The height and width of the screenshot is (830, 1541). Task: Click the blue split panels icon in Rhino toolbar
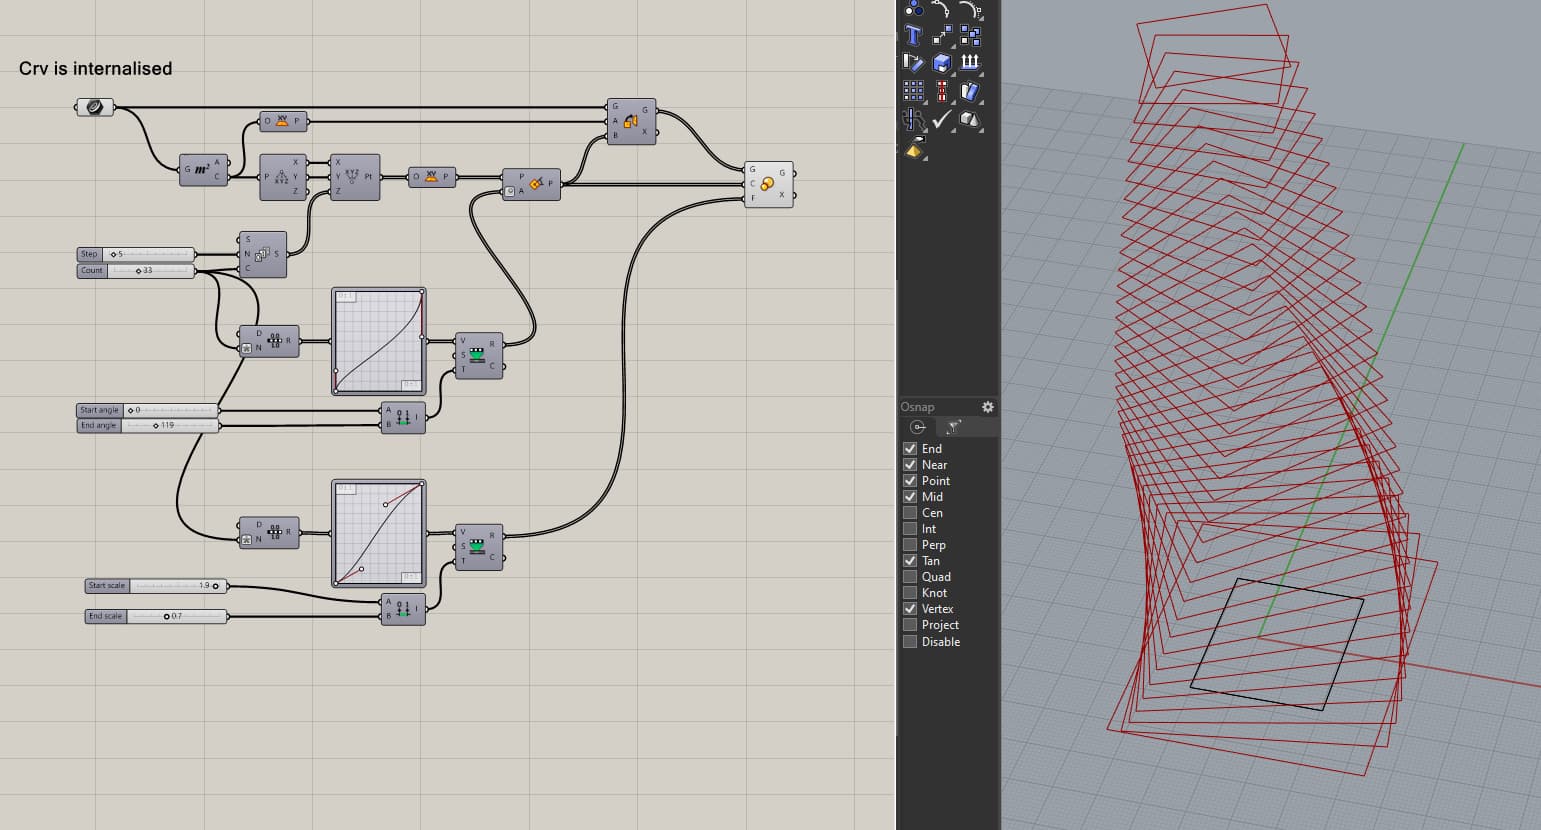969,91
